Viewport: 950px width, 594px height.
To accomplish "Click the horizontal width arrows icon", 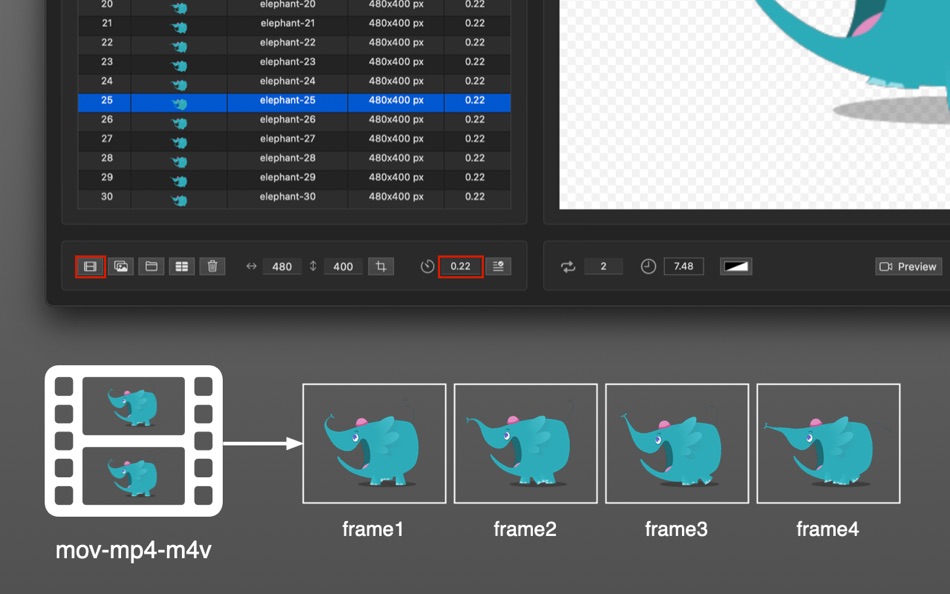I will 251,266.
